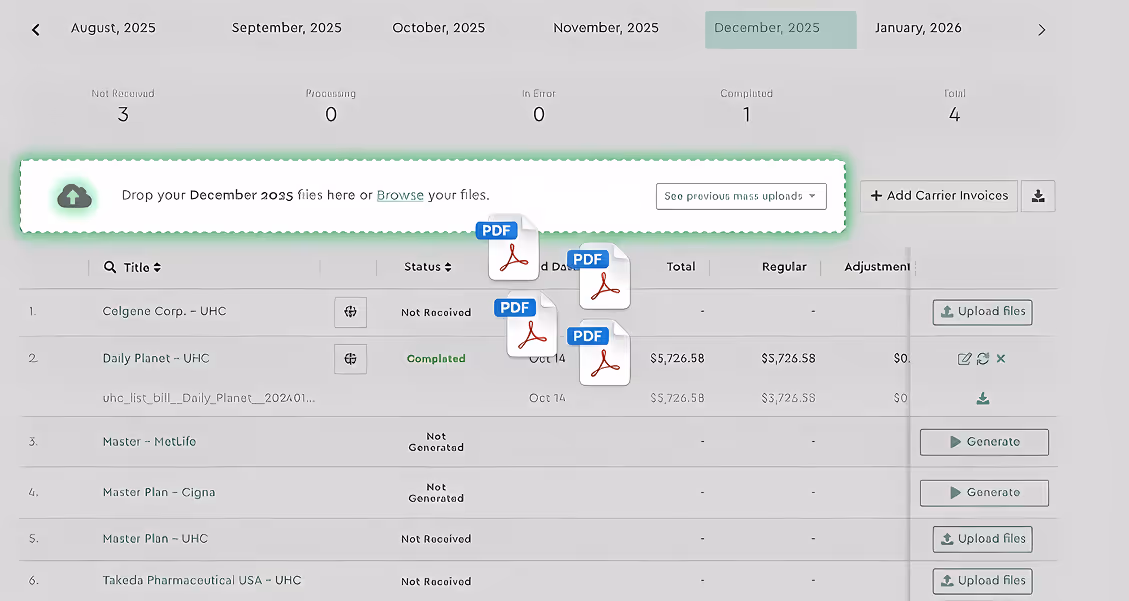Sort the table by Status column
This screenshot has width=1129, height=601.
428,267
